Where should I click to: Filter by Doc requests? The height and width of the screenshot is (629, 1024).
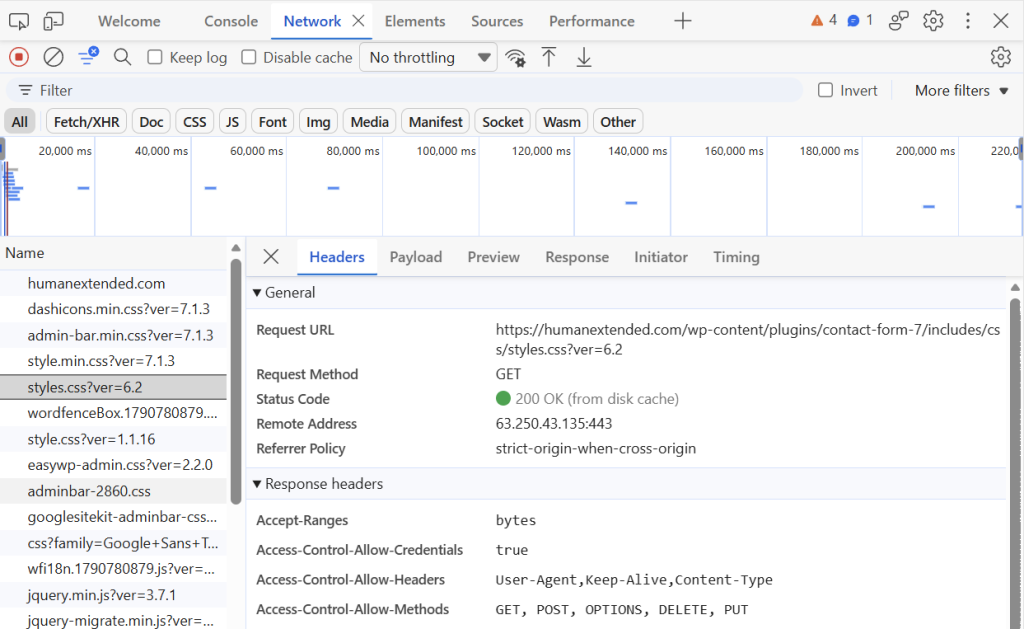point(151,122)
